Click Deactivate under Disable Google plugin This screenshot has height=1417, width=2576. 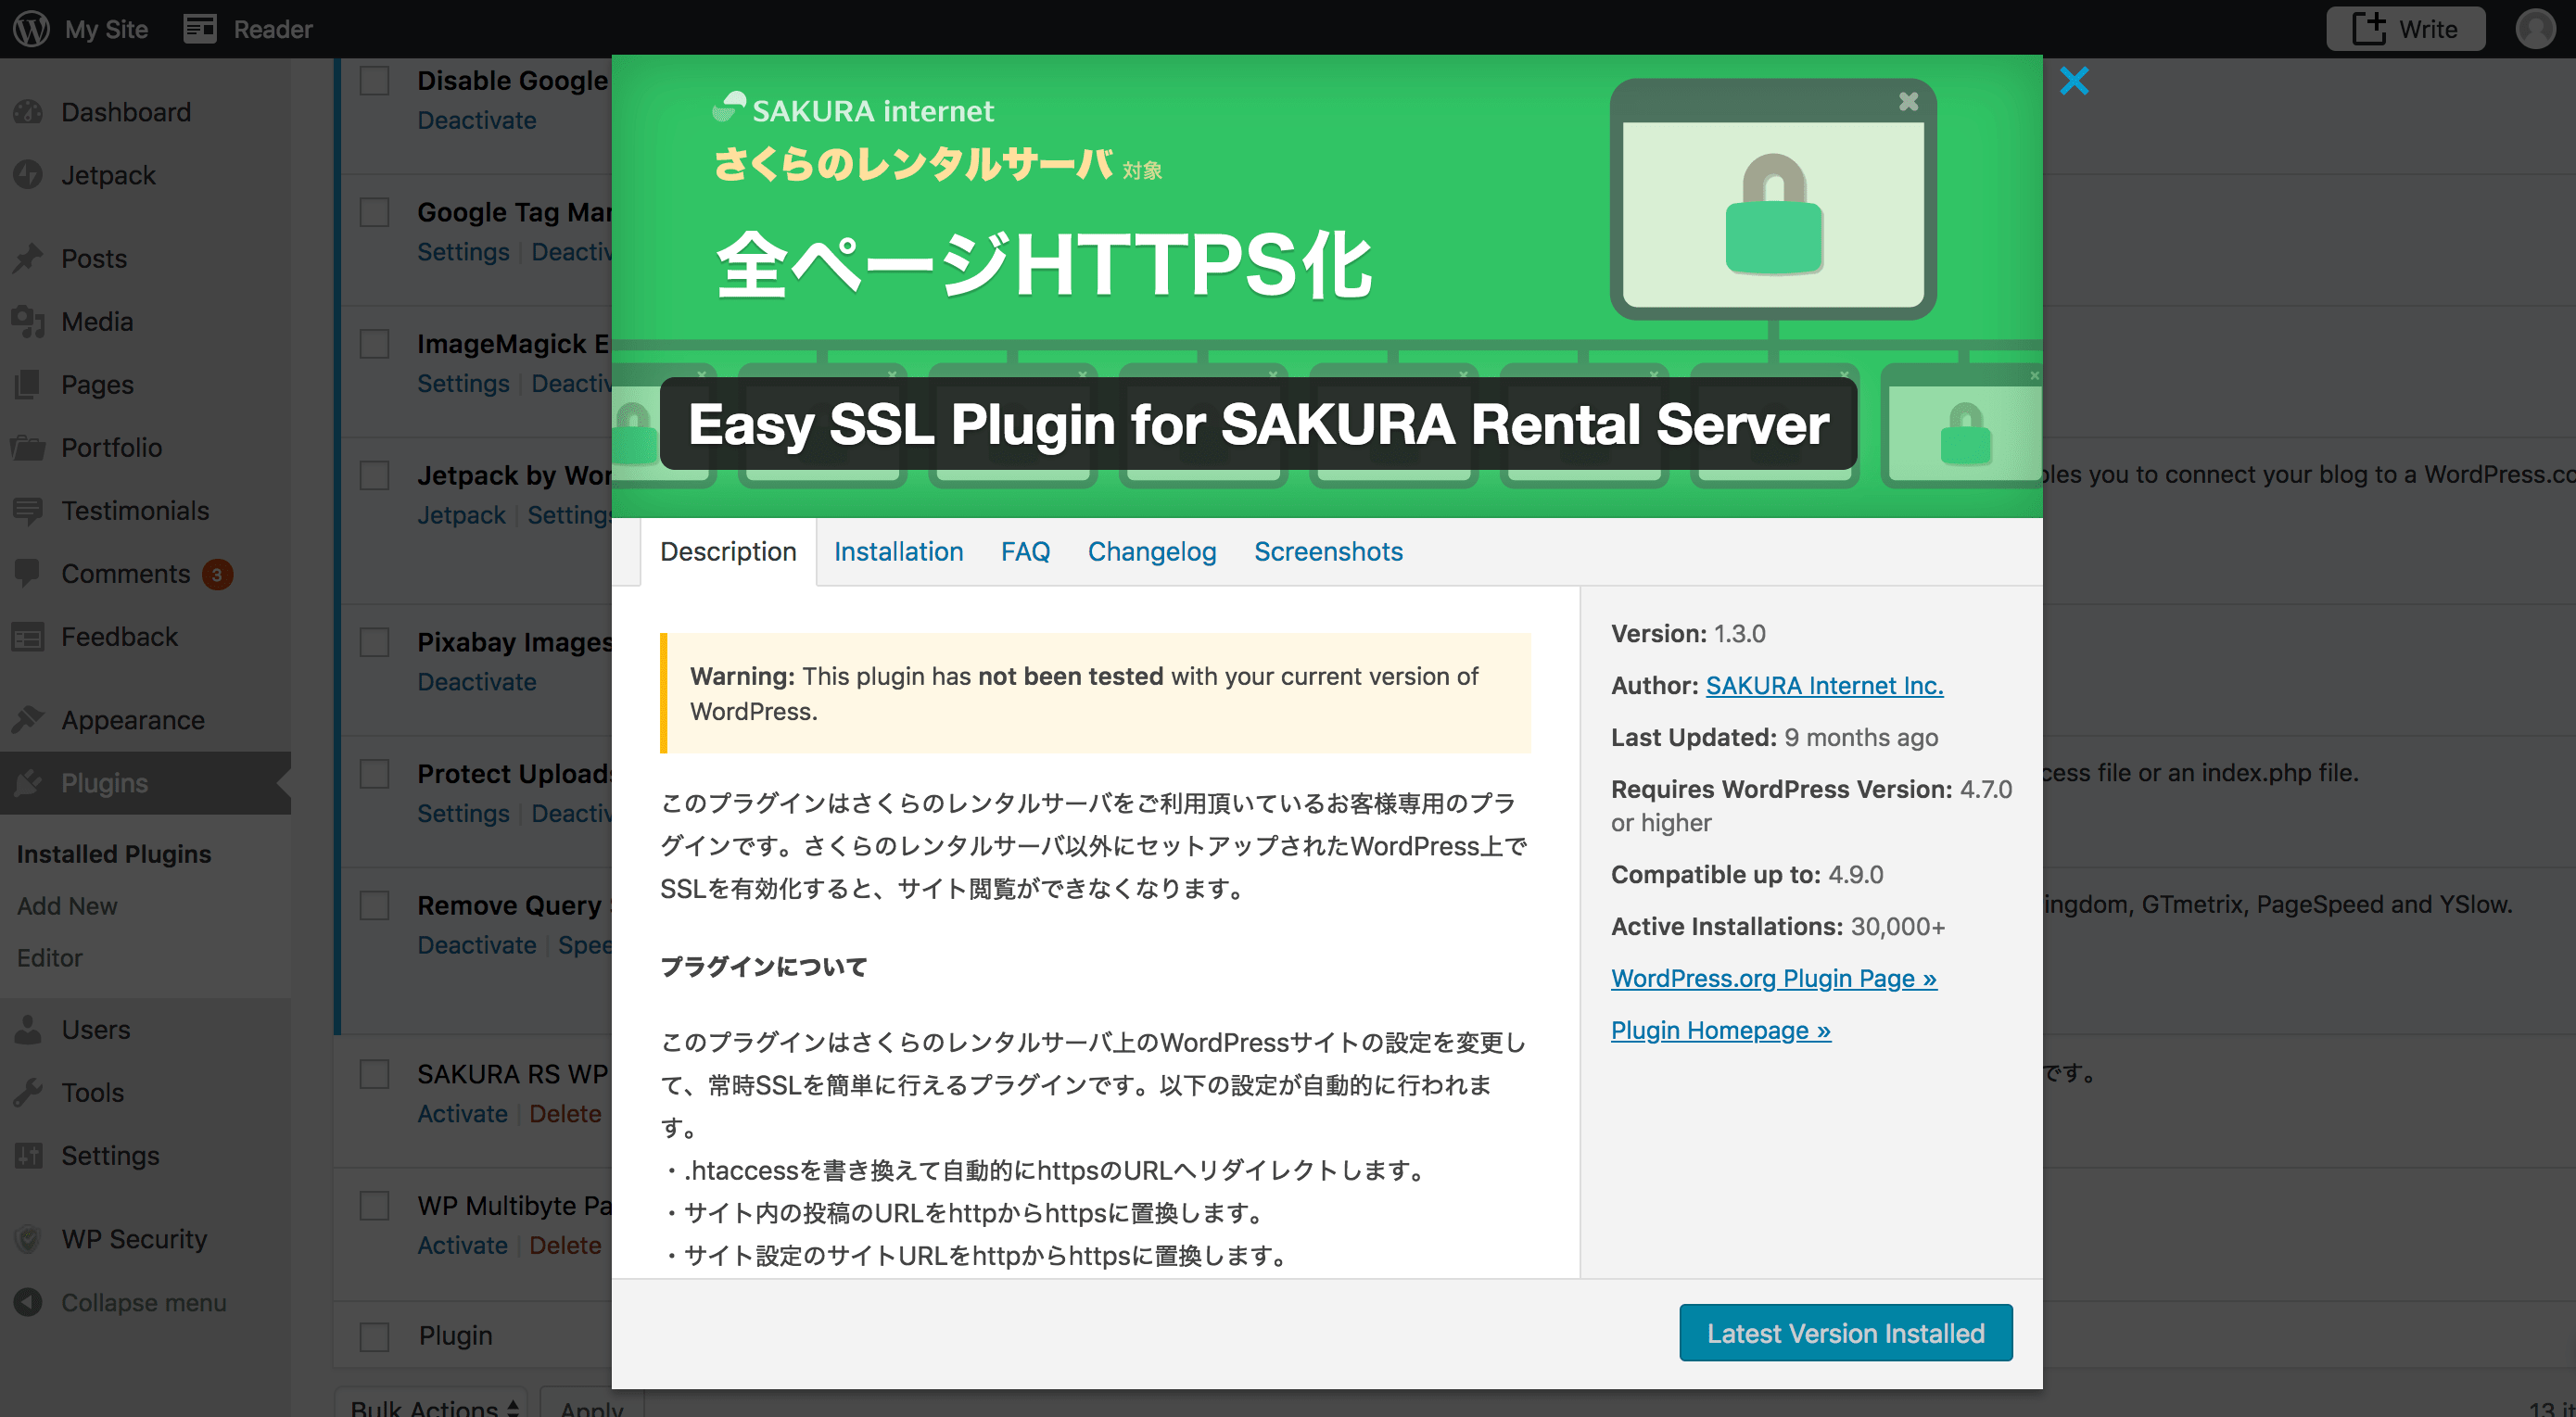coord(476,120)
